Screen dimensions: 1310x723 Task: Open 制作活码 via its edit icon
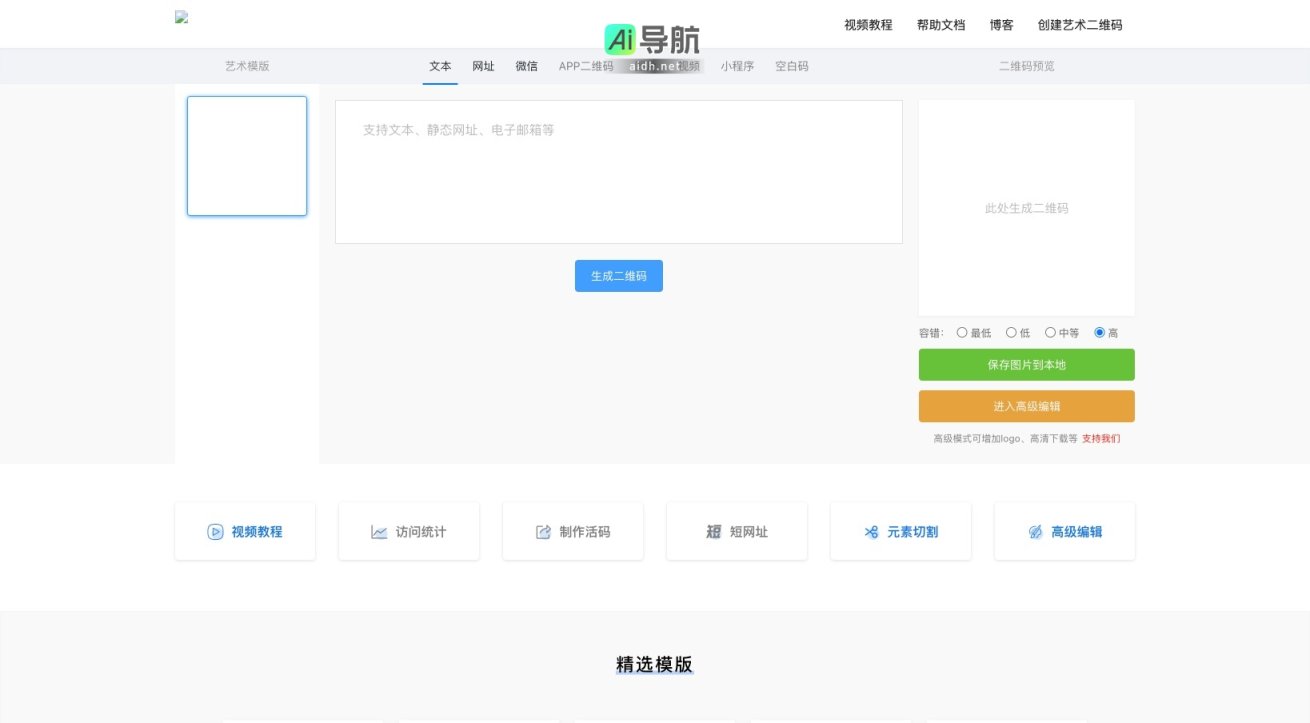pyautogui.click(x=543, y=531)
